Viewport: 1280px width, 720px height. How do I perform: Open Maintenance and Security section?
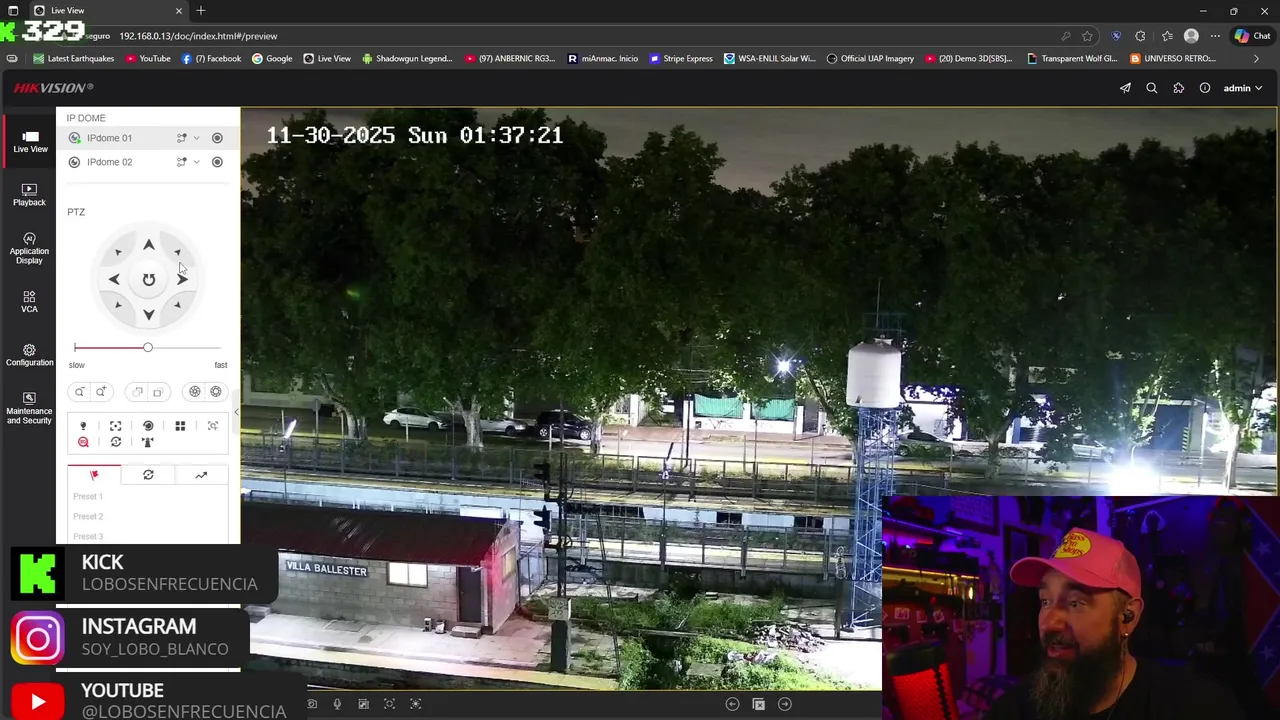pyautogui.click(x=29, y=408)
